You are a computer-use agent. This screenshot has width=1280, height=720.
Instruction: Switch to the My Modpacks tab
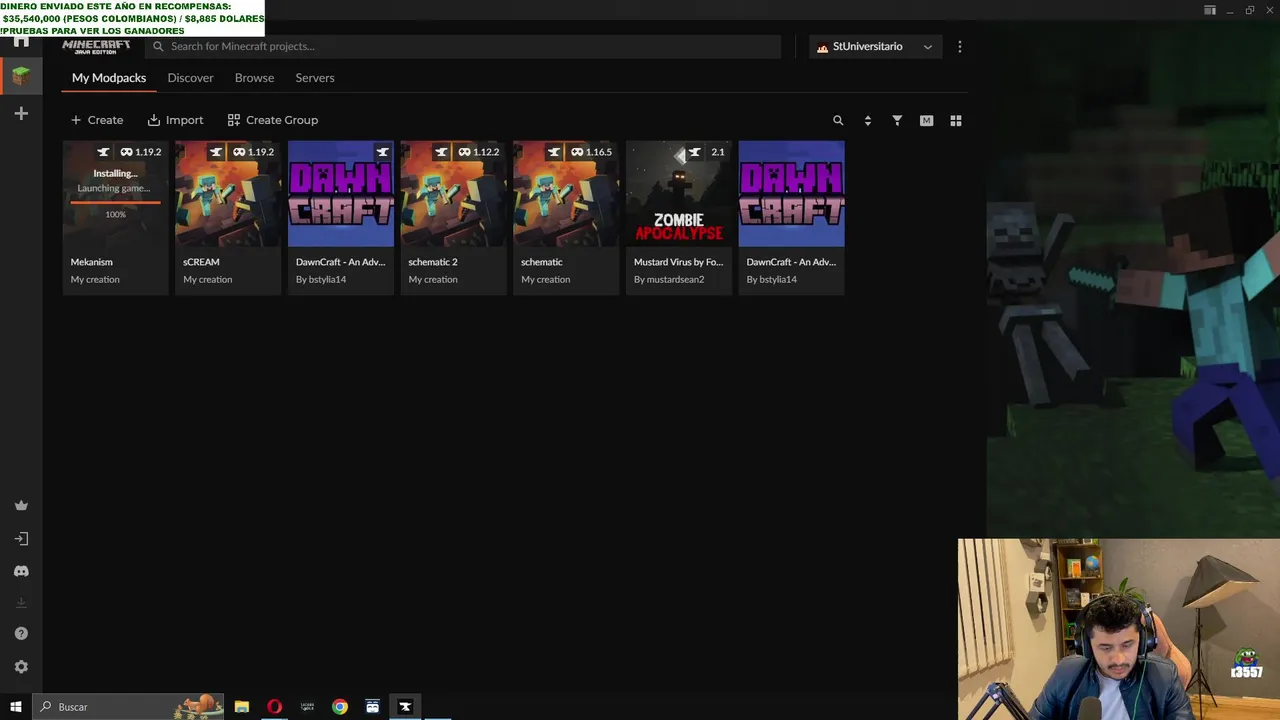click(109, 78)
